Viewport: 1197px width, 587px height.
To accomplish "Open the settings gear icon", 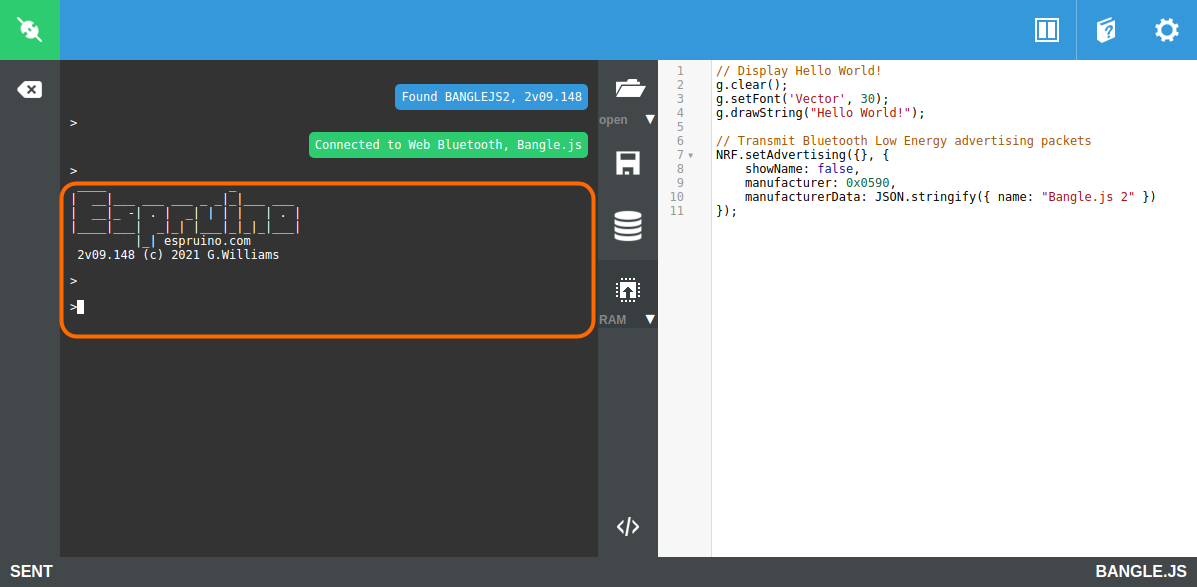I will [1166, 31].
